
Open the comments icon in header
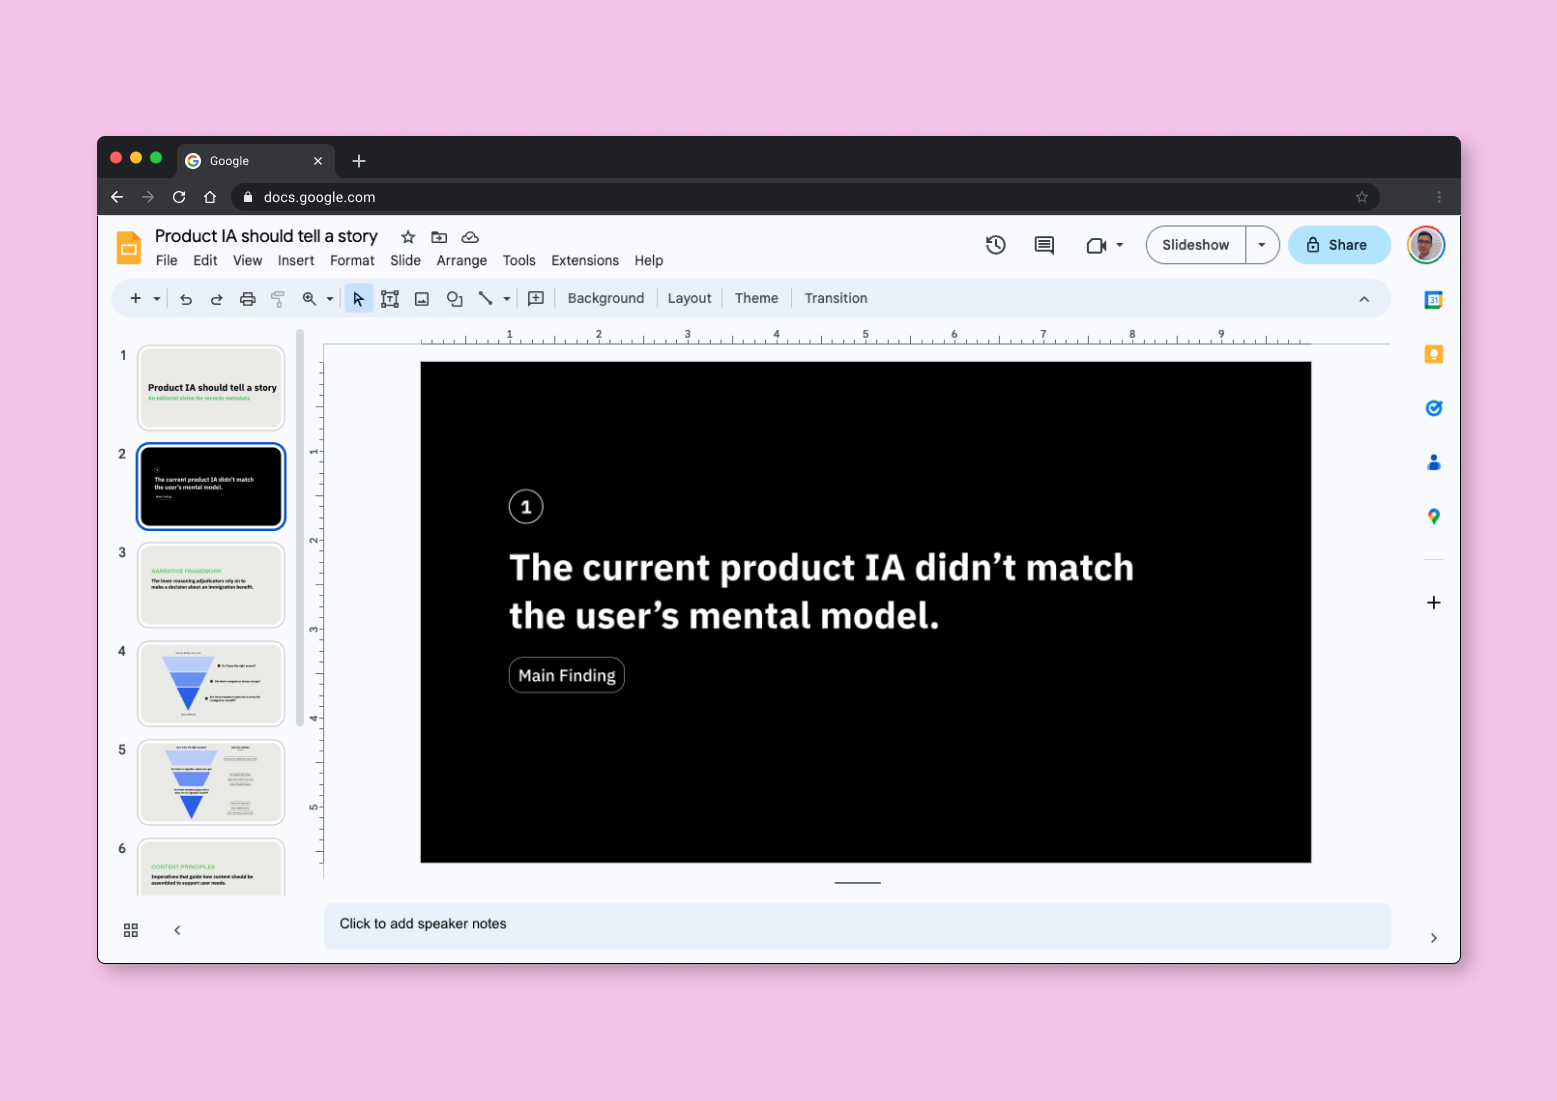(1044, 245)
